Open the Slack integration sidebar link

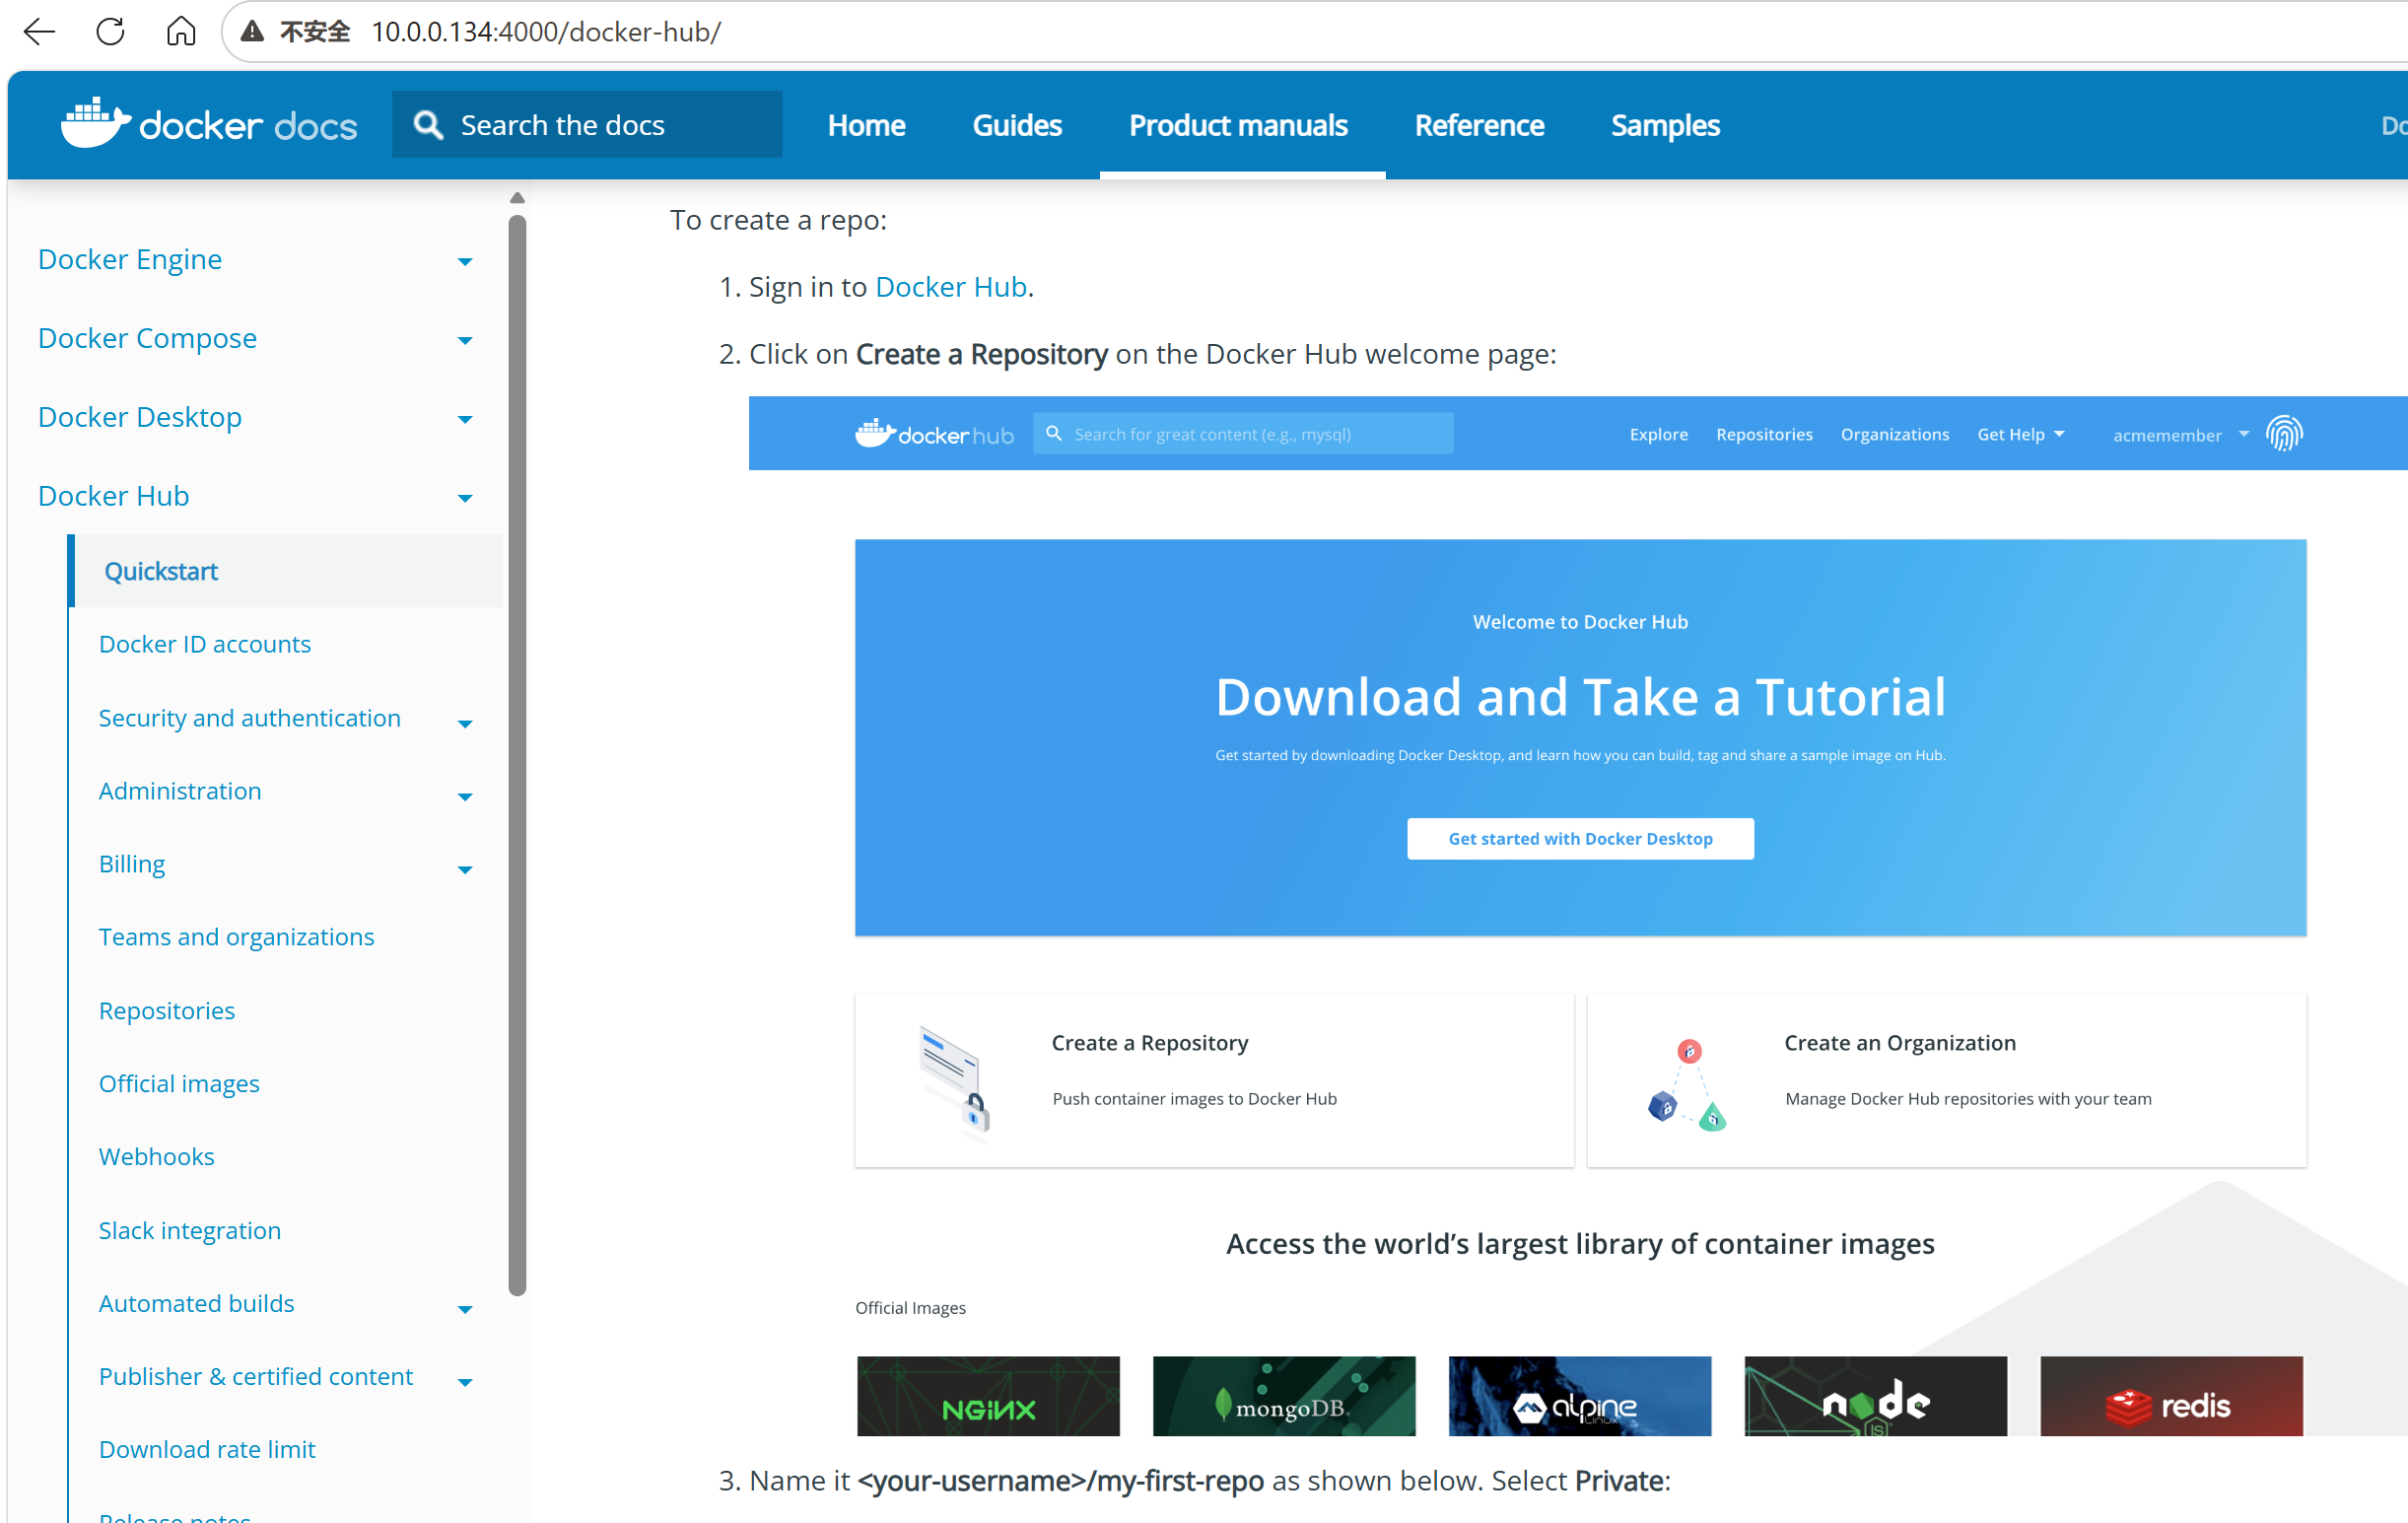(x=190, y=1231)
